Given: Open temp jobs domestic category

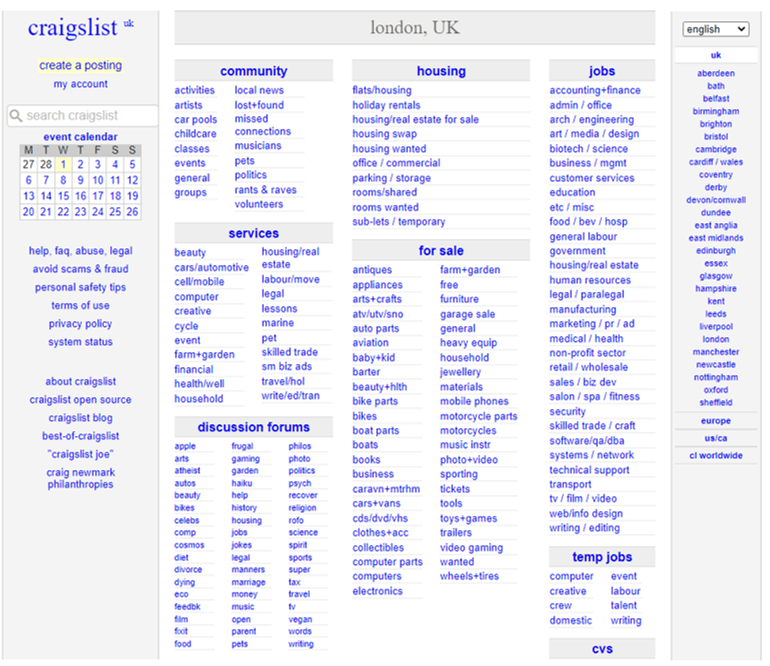Looking at the screenshot, I should pyautogui.click(x=571, y=620).
